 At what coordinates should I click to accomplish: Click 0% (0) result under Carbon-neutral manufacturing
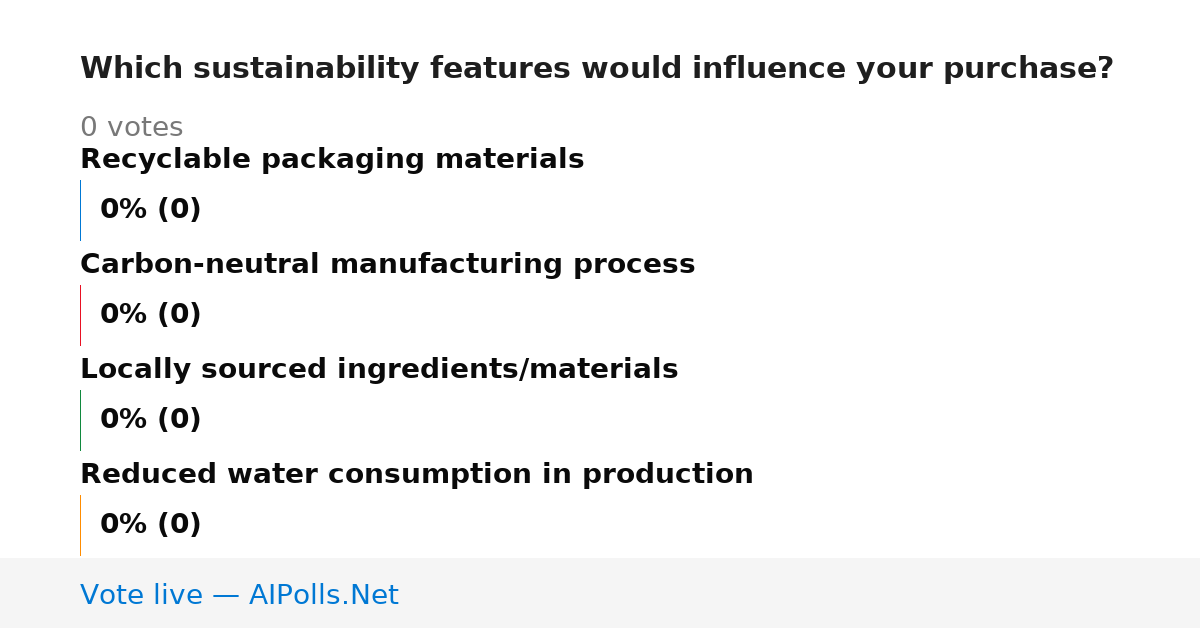[x=150, y=315]
